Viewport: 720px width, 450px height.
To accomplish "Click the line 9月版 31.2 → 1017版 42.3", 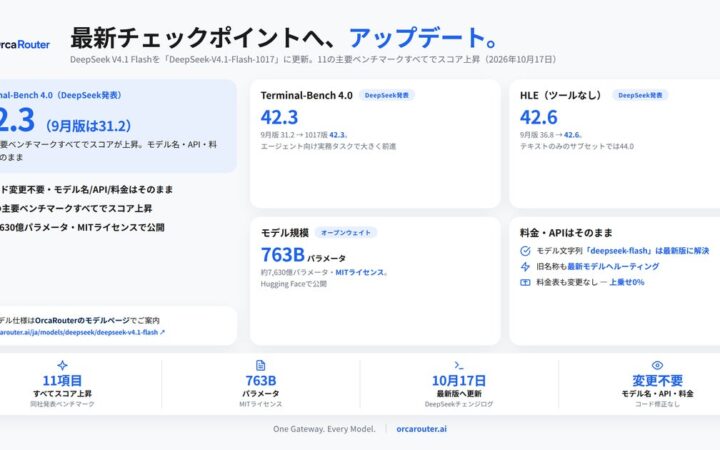I will 304,135.
